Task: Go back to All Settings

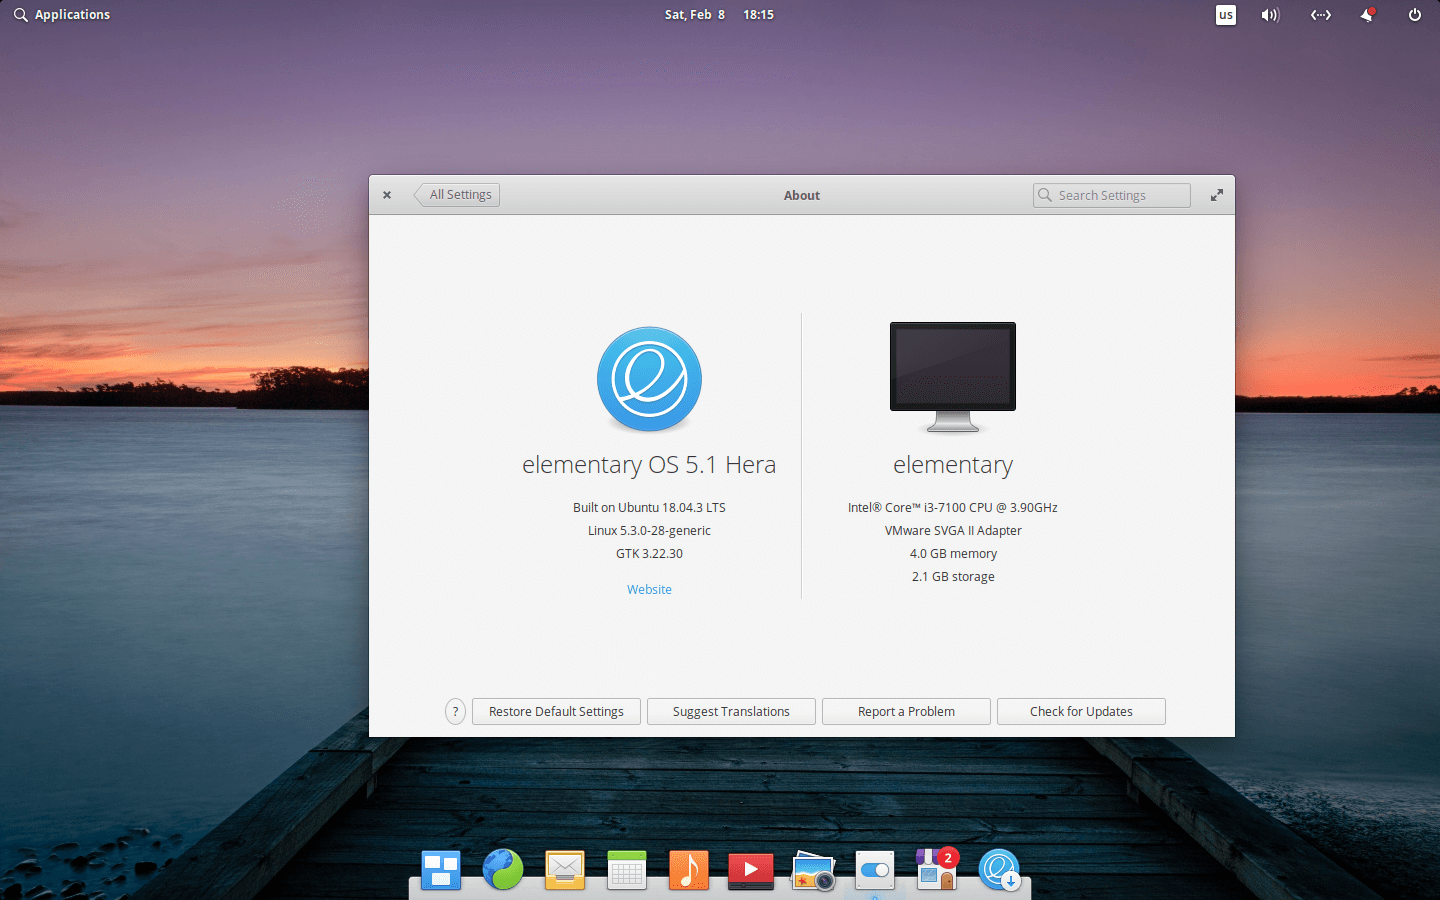Action: tap(457, 195)
